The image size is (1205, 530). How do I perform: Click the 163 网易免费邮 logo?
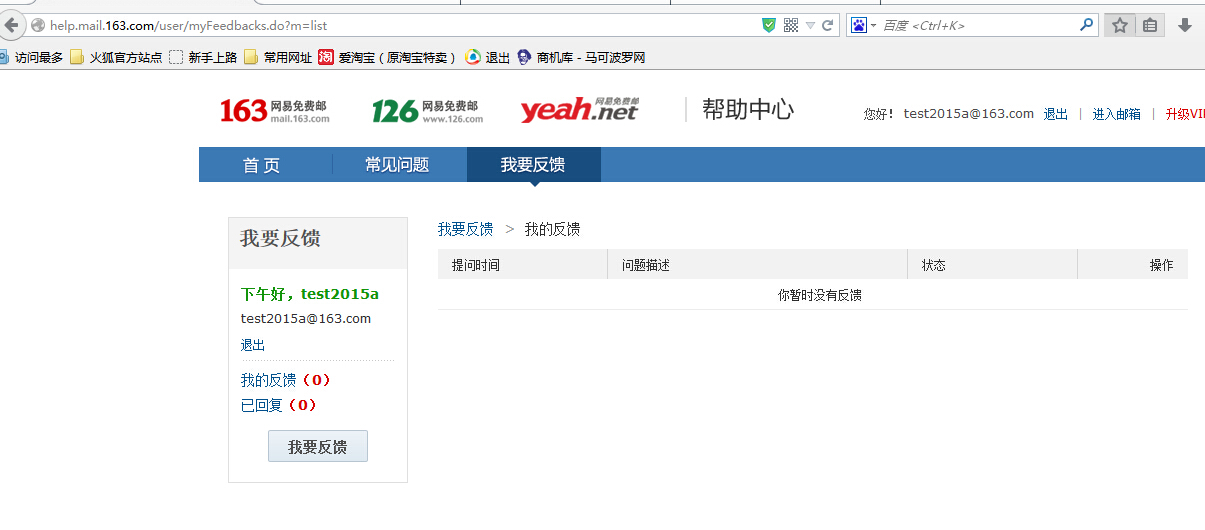coord(275,111)
